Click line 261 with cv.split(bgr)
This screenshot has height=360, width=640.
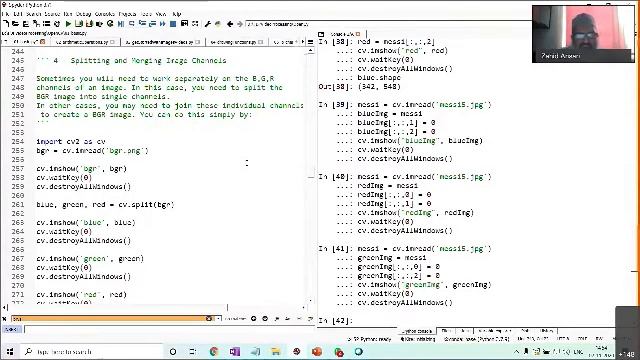(x=105, y=204)
